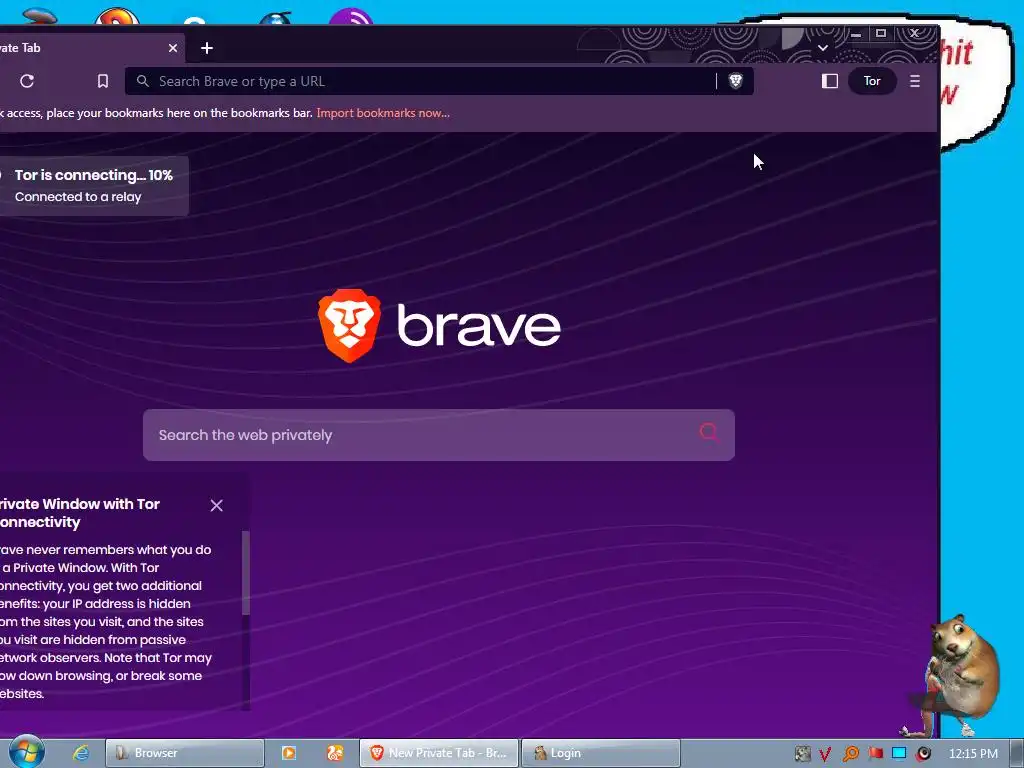Toggle the Brave sidebar panel
This screenshot has height=768, width=1024.
[x=829, y=81]
